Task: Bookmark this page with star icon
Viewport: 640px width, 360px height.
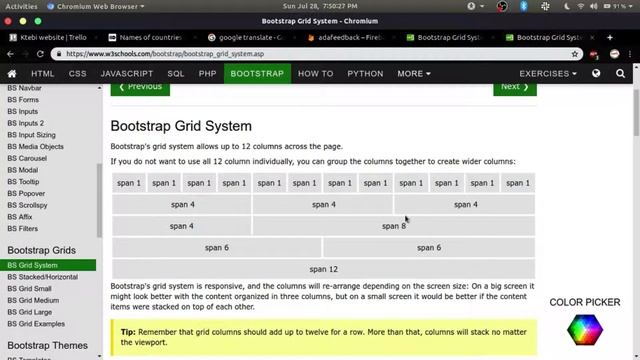Action: [575, 54]
